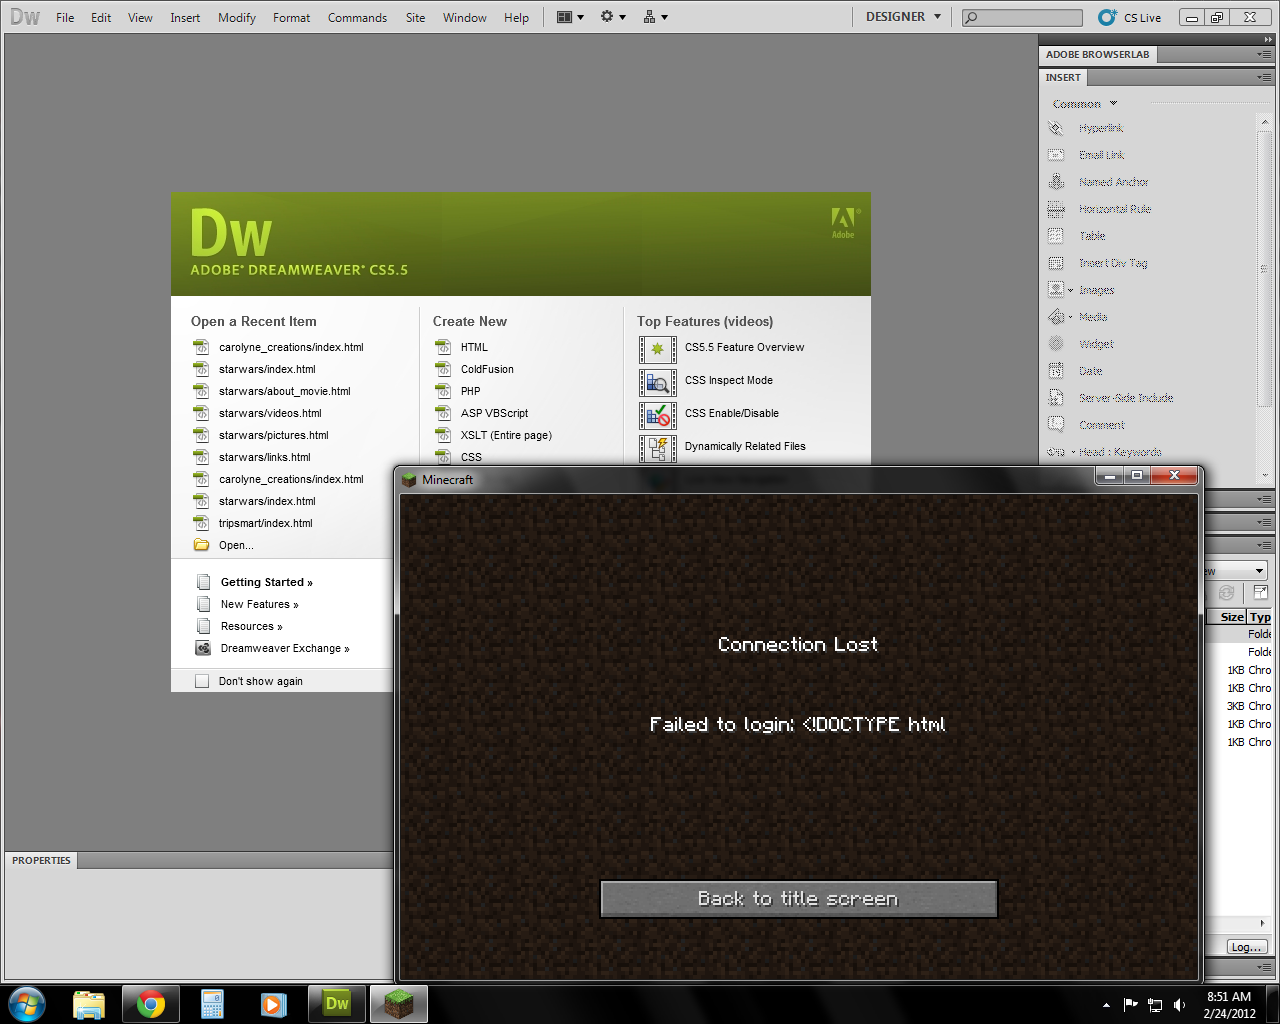This screenshot has height=1024, width=1280.
Task: Create a new XSLT (Entire page) document
Action: tap(506, 435)
